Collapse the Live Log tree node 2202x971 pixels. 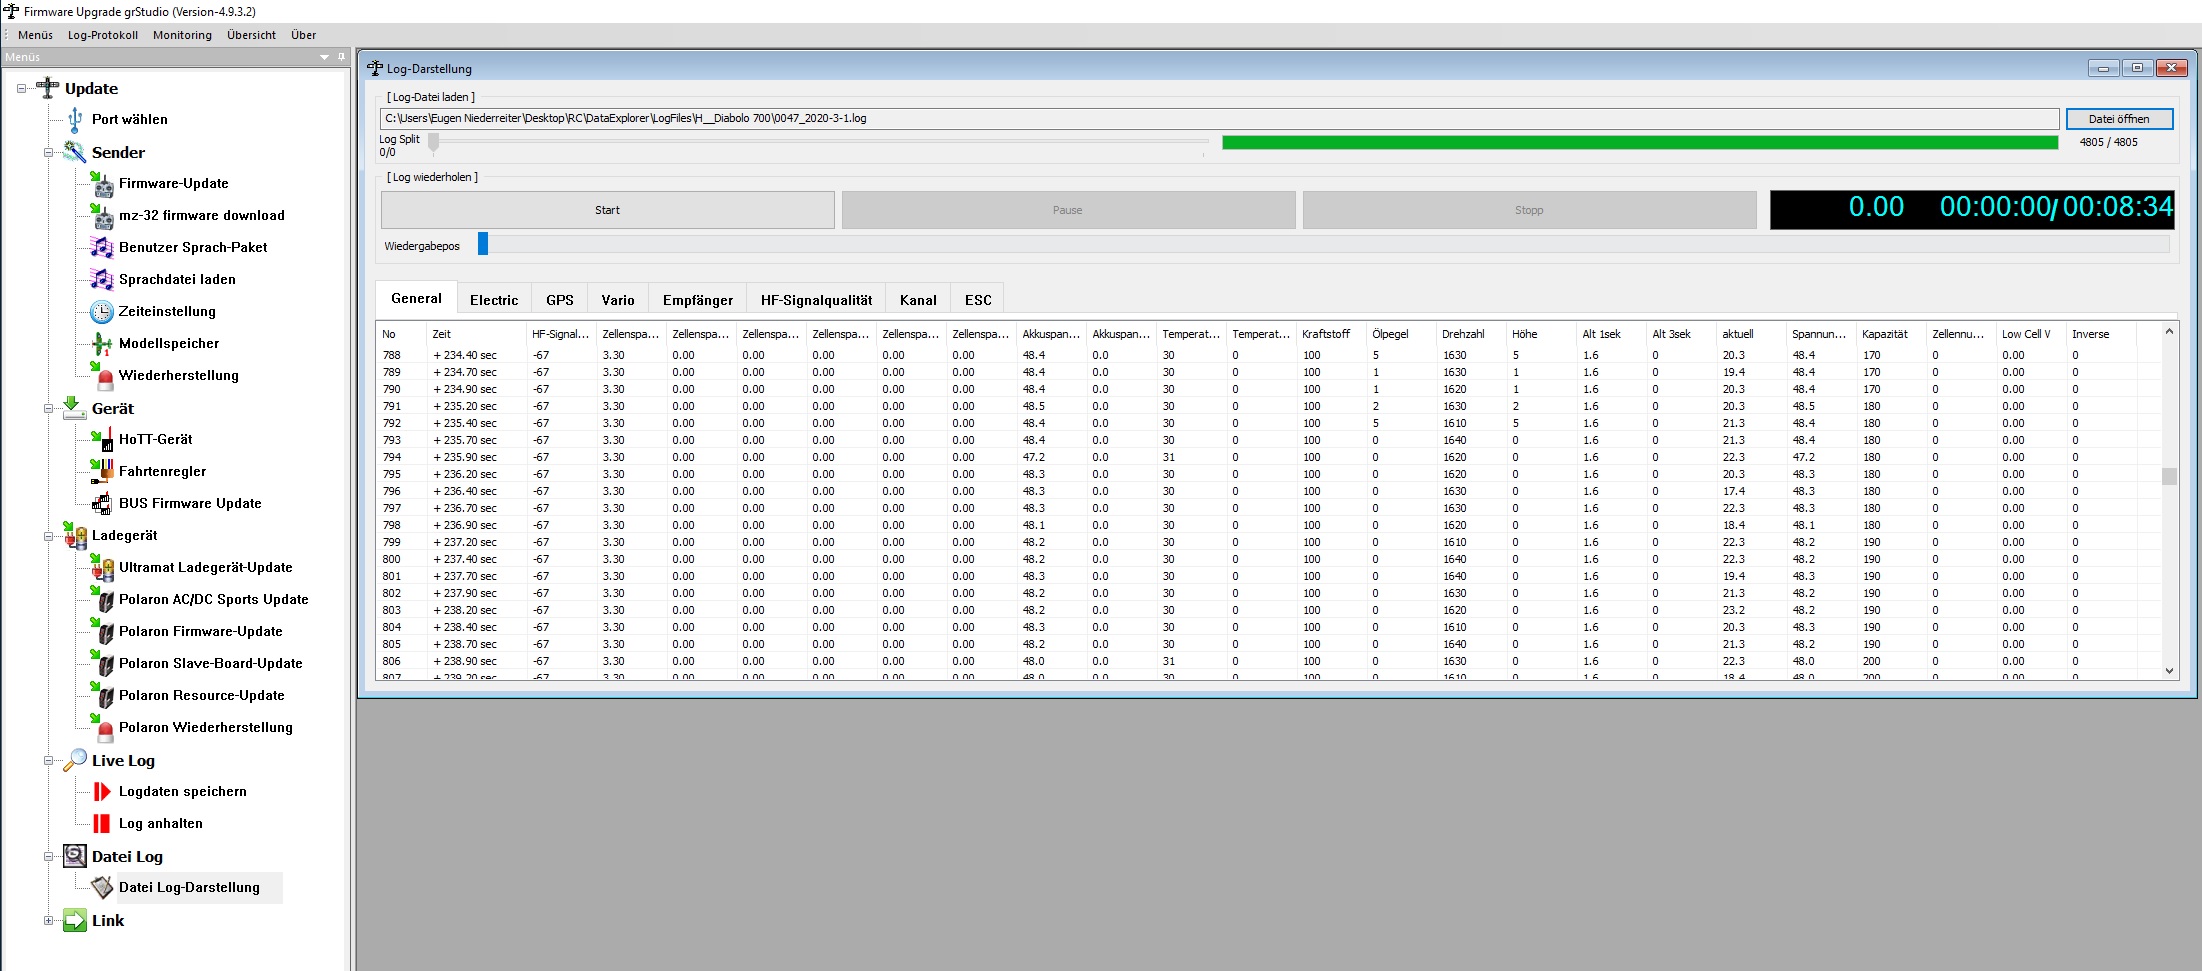[x=48, y=761]
